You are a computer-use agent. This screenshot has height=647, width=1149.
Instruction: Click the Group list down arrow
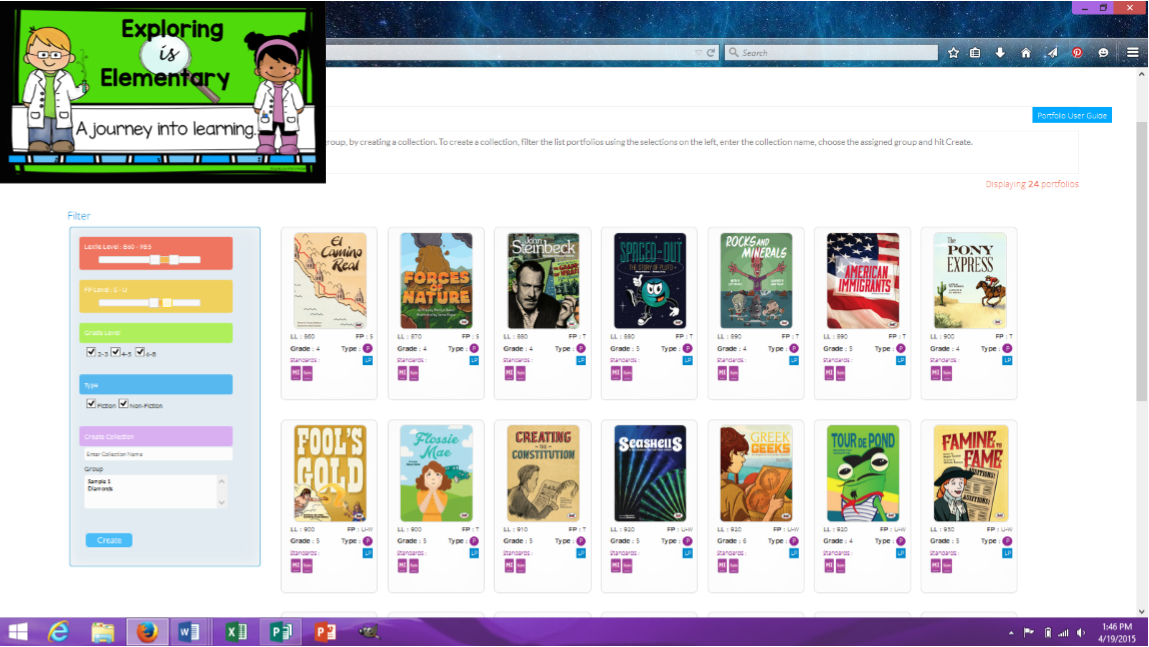(x=222, y=503)
